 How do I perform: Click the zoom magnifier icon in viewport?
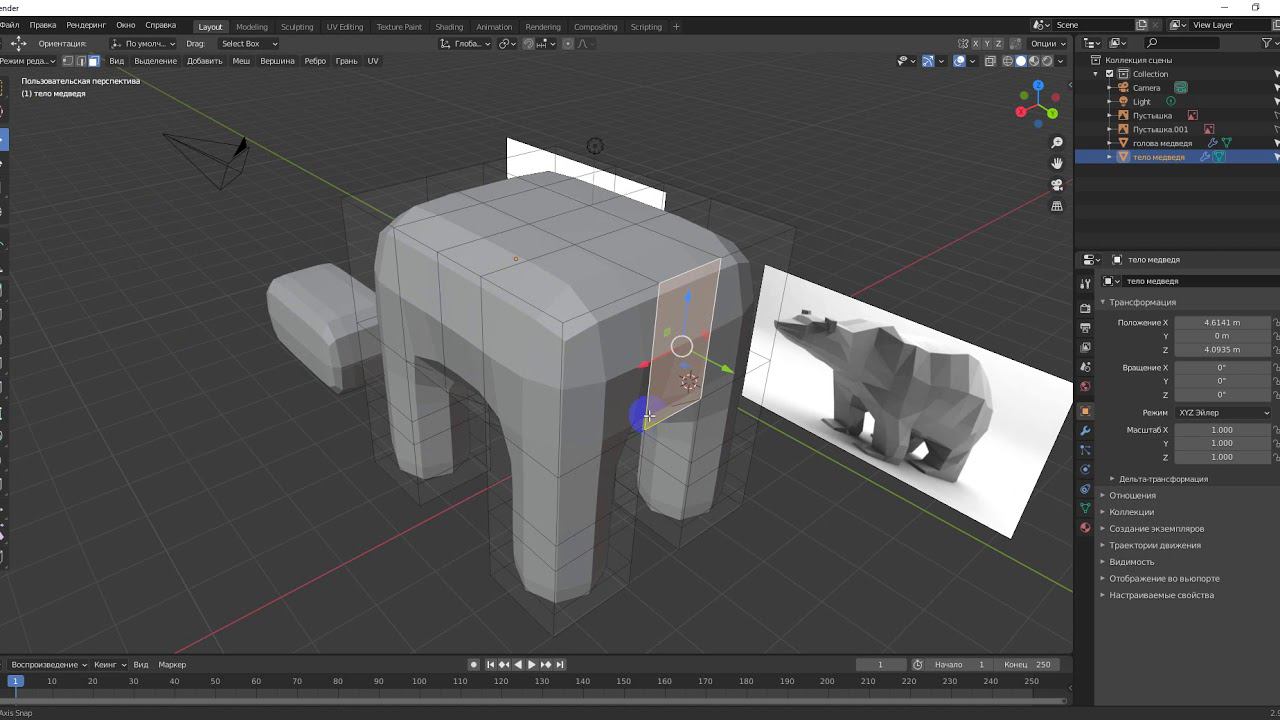click(x=1057, y=143)
